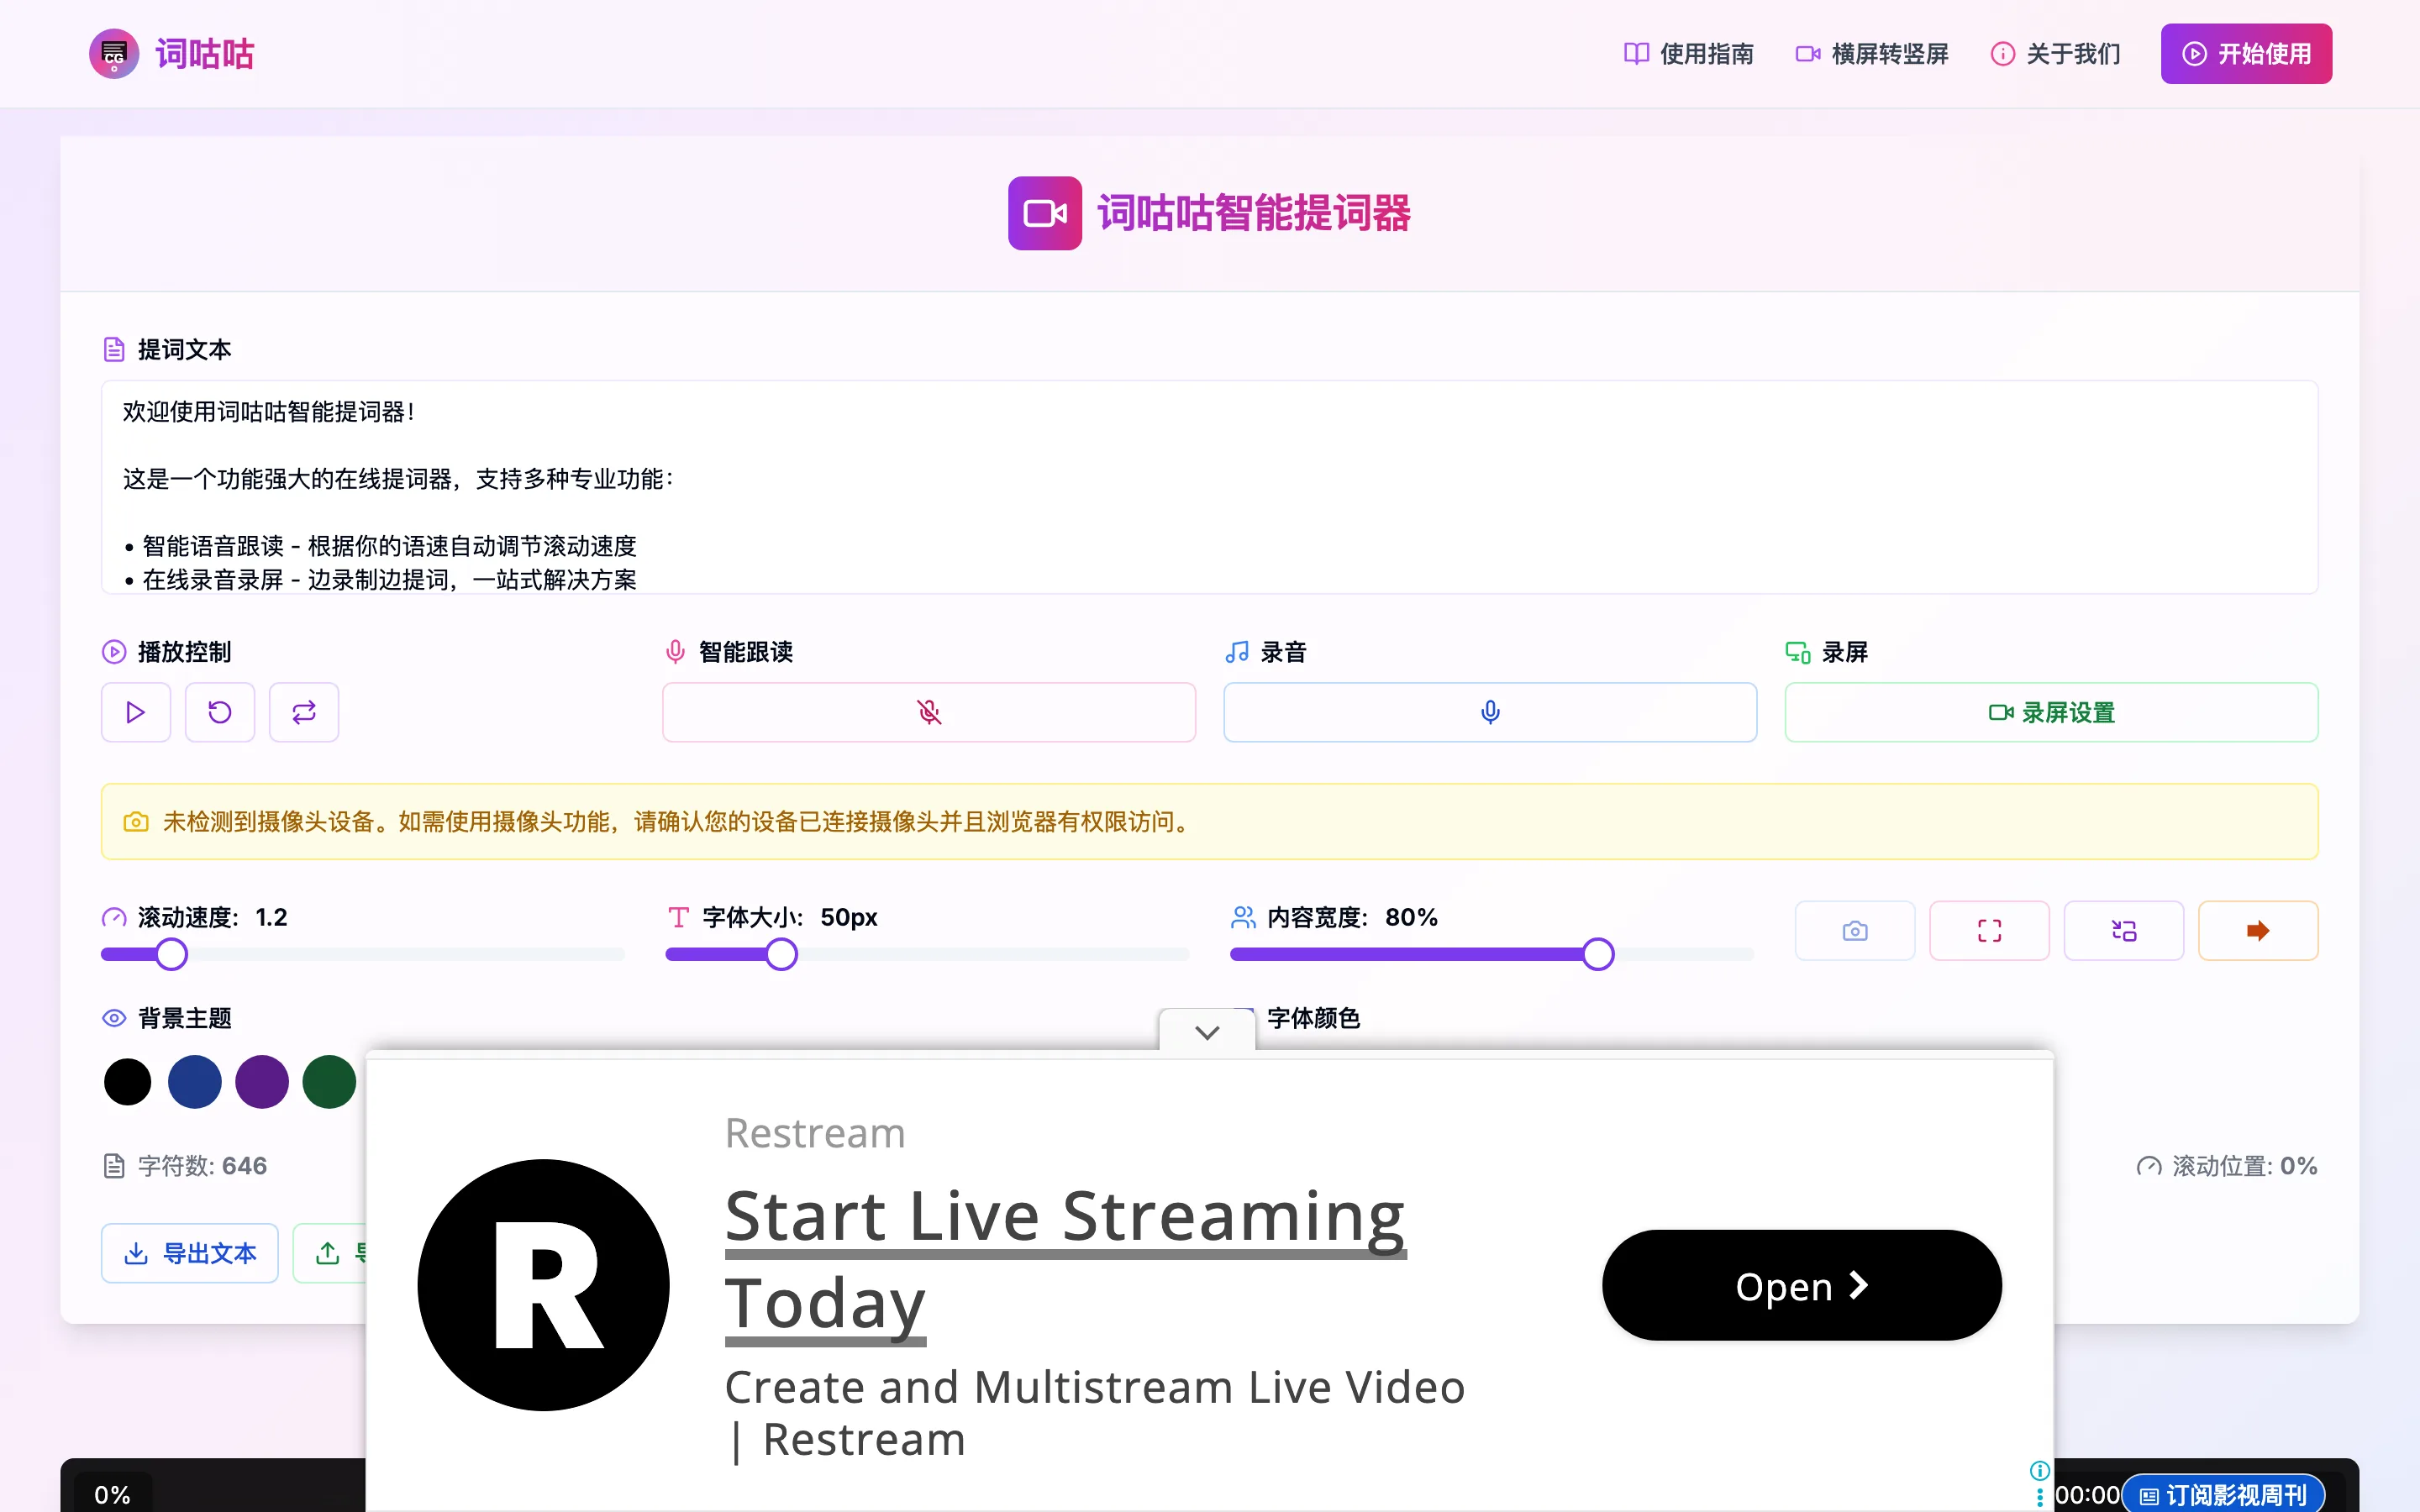
Task: Go to 关于我们 page
Action: pyautogui.click(x=2056, y=54)
